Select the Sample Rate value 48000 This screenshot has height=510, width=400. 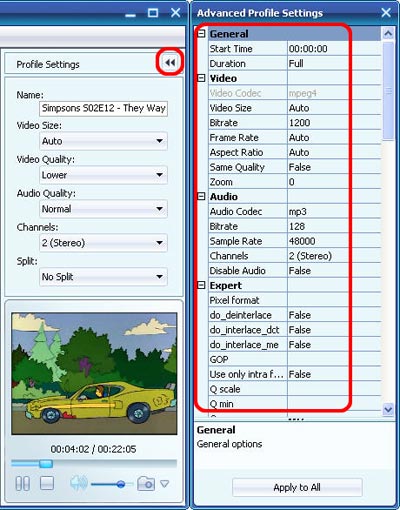(x=302, y=241)
